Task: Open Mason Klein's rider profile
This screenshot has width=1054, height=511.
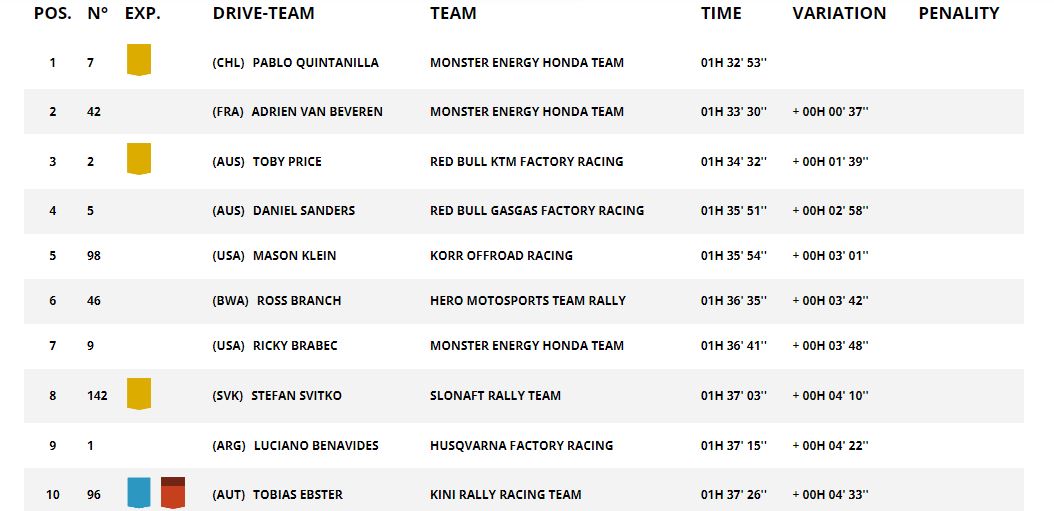Action: click(x=294, y=256)
